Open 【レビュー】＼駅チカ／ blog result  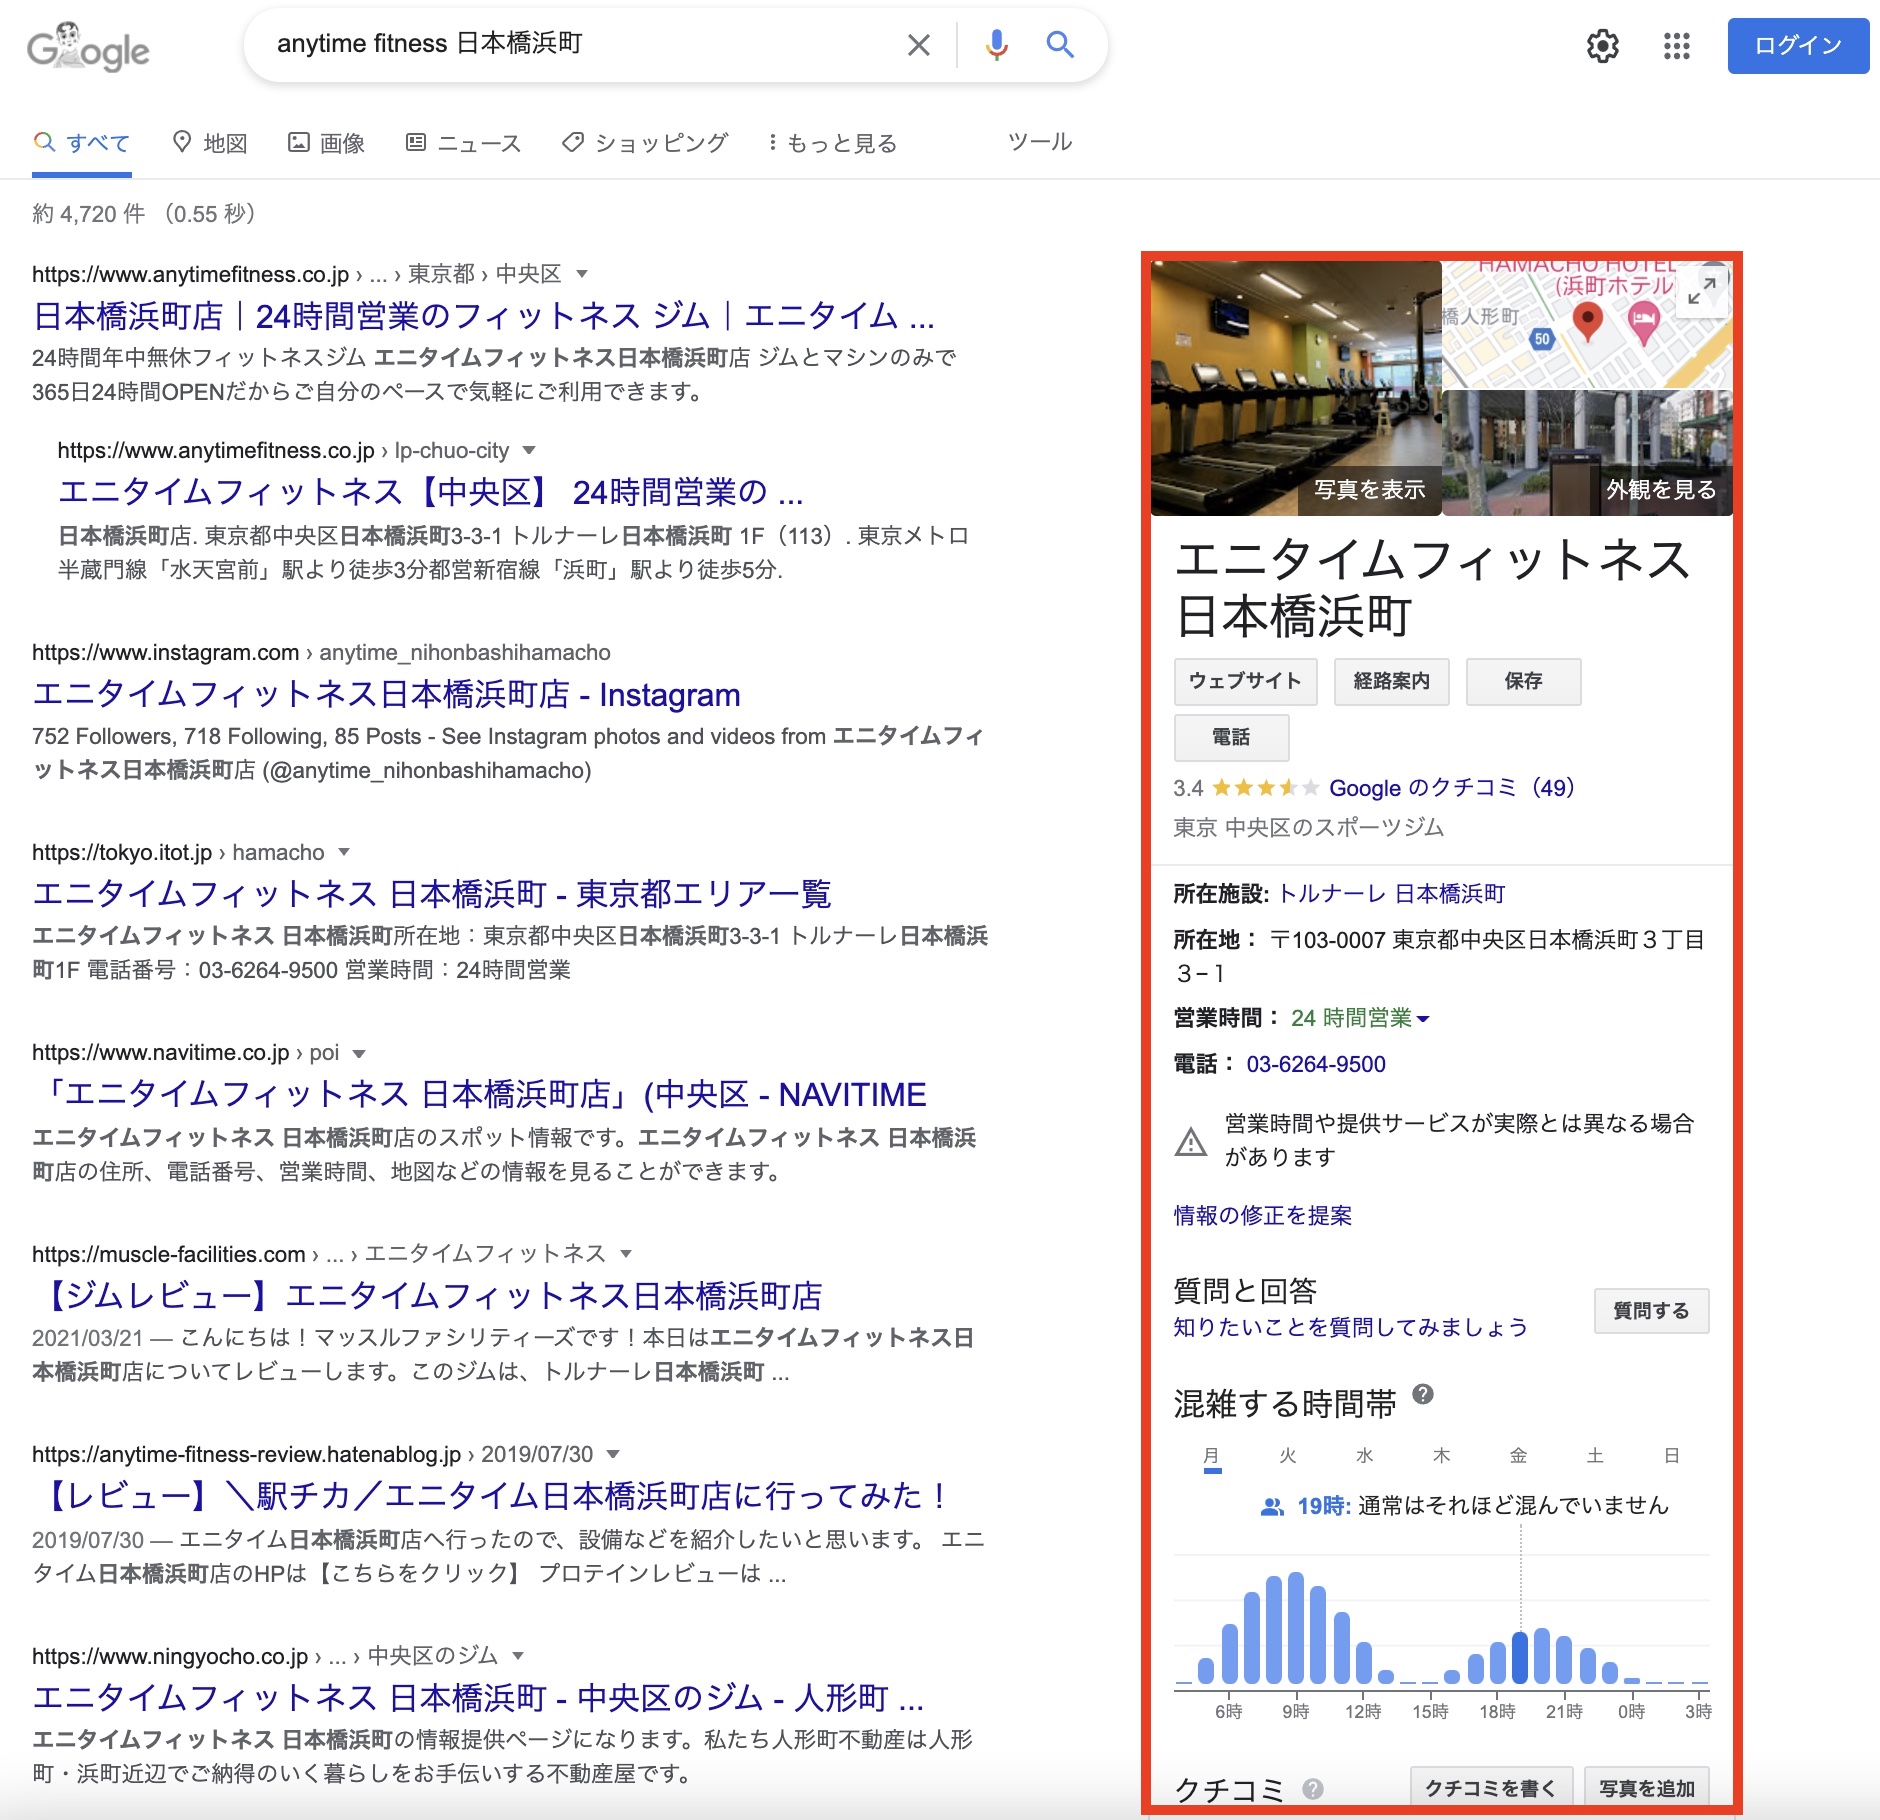coord(491,1496)
